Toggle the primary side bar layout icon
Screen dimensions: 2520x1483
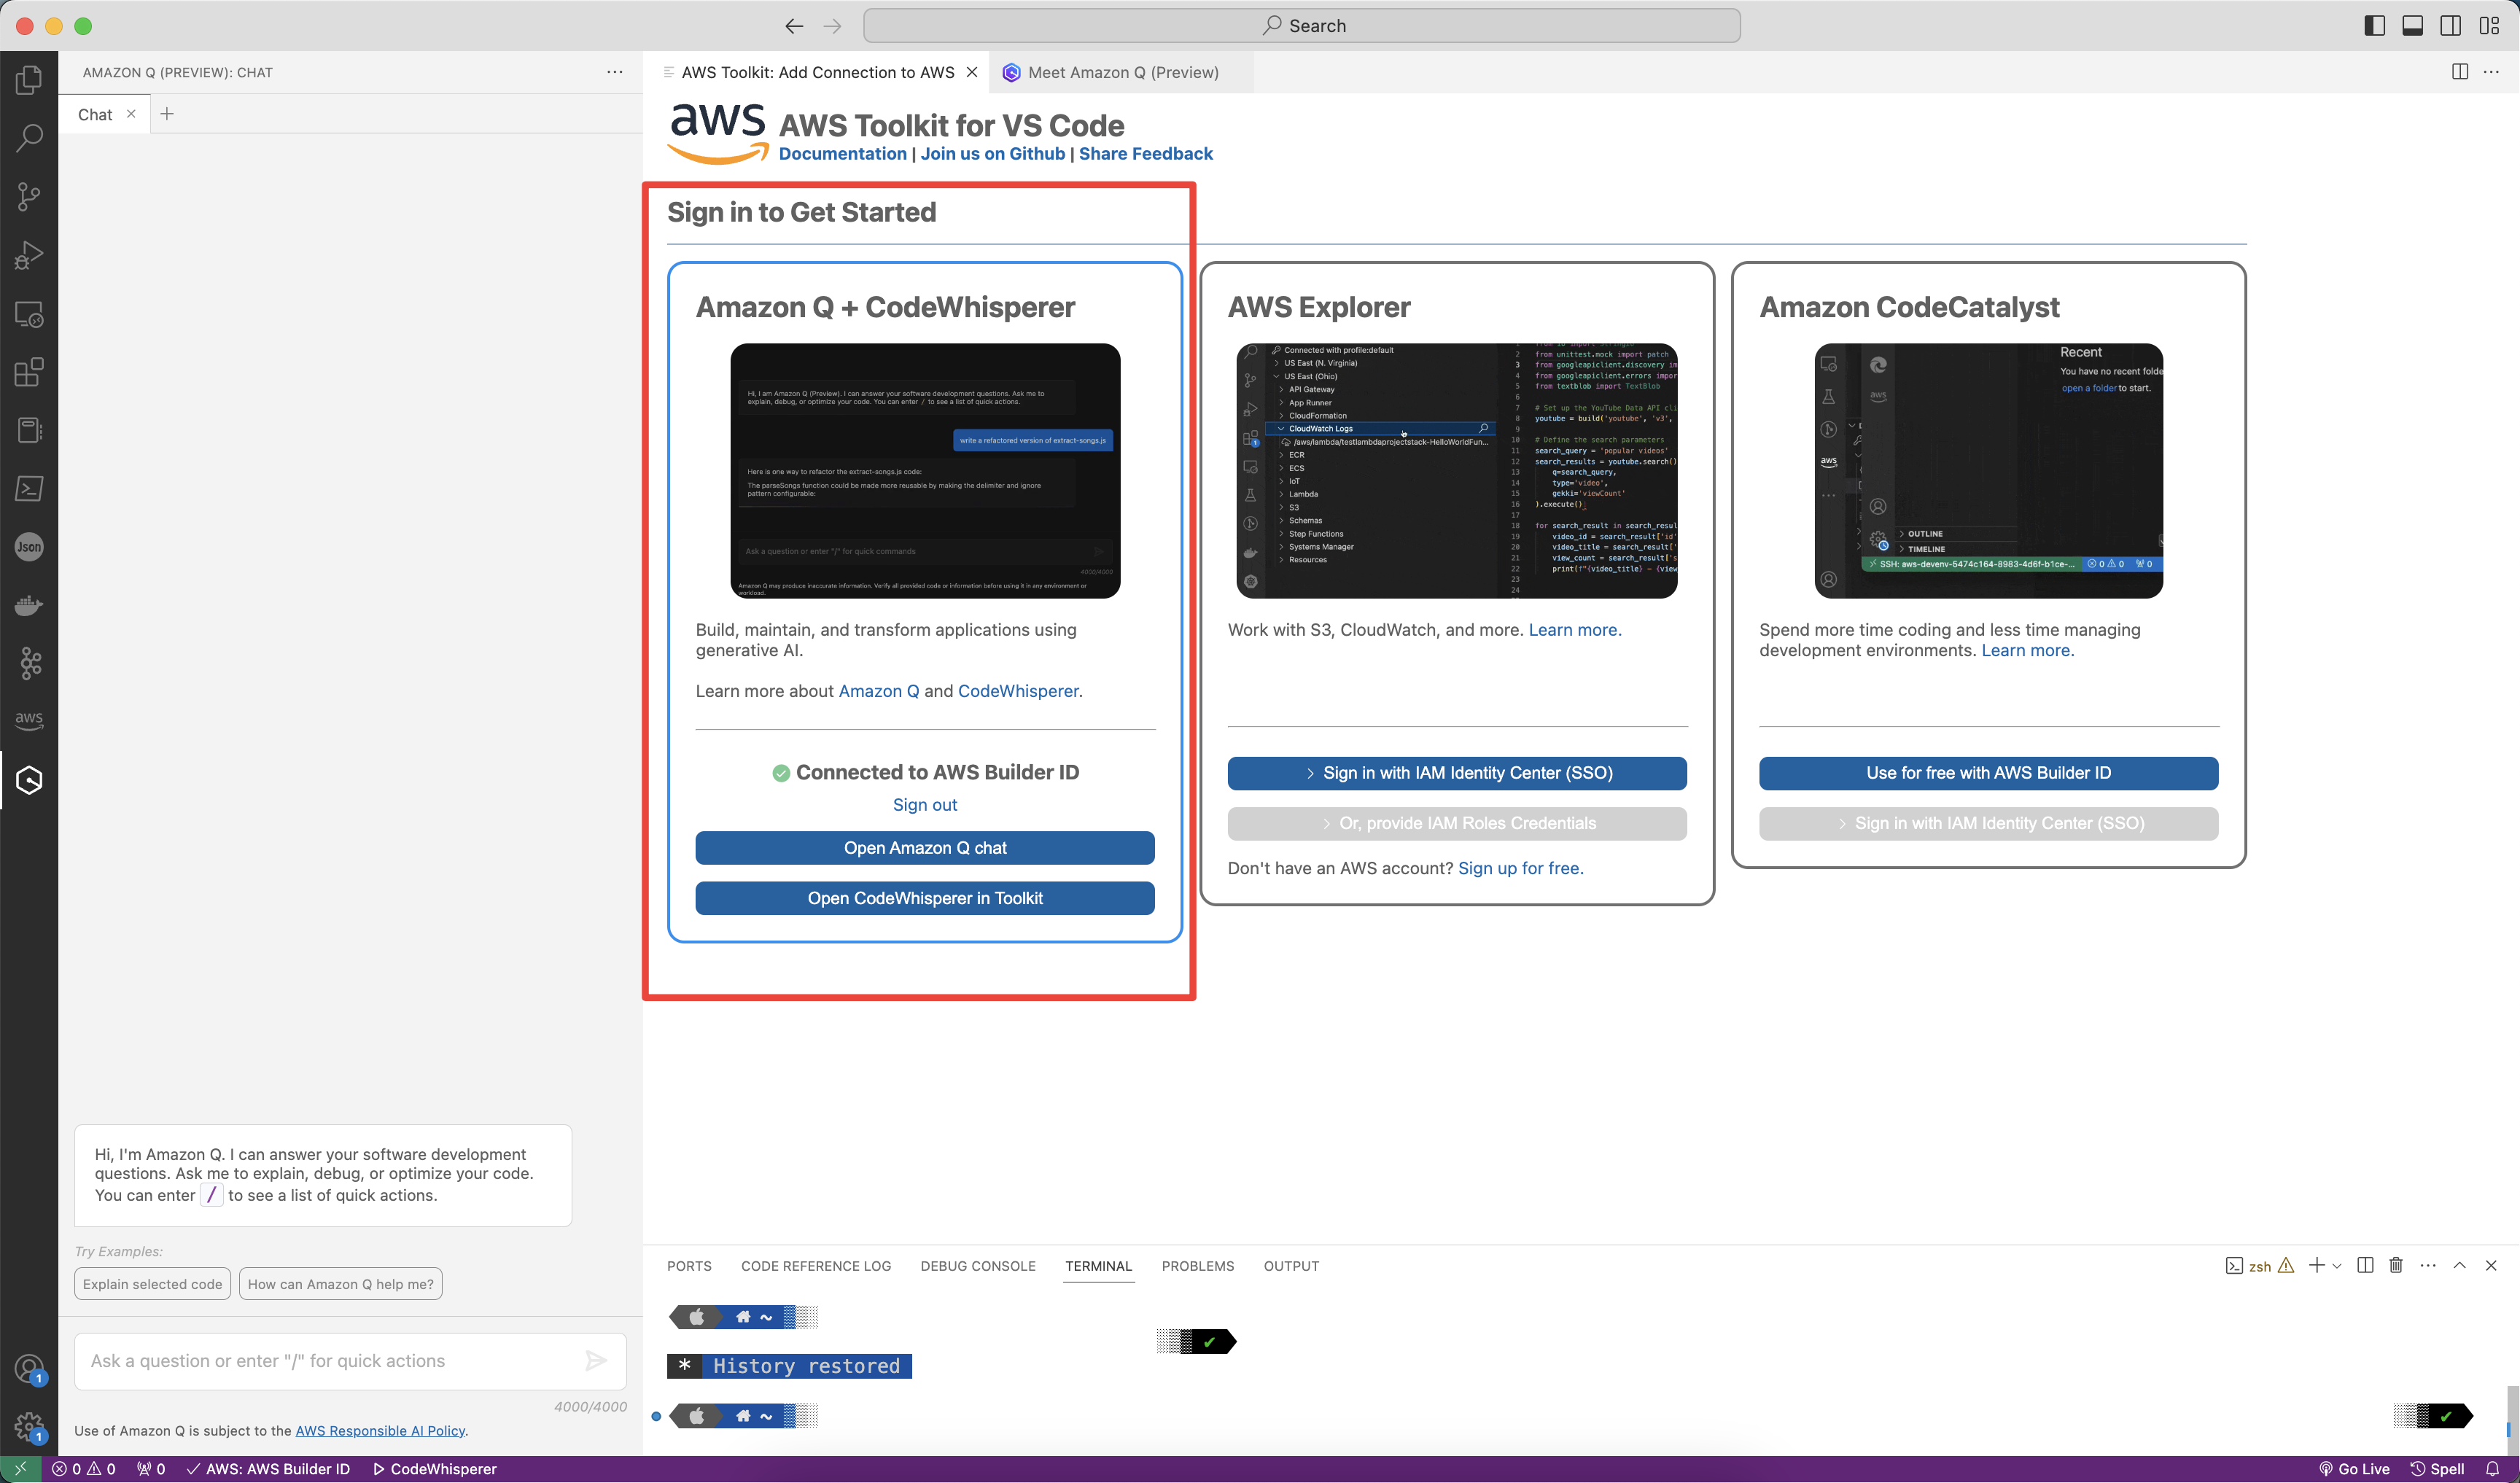point(2374,26)
